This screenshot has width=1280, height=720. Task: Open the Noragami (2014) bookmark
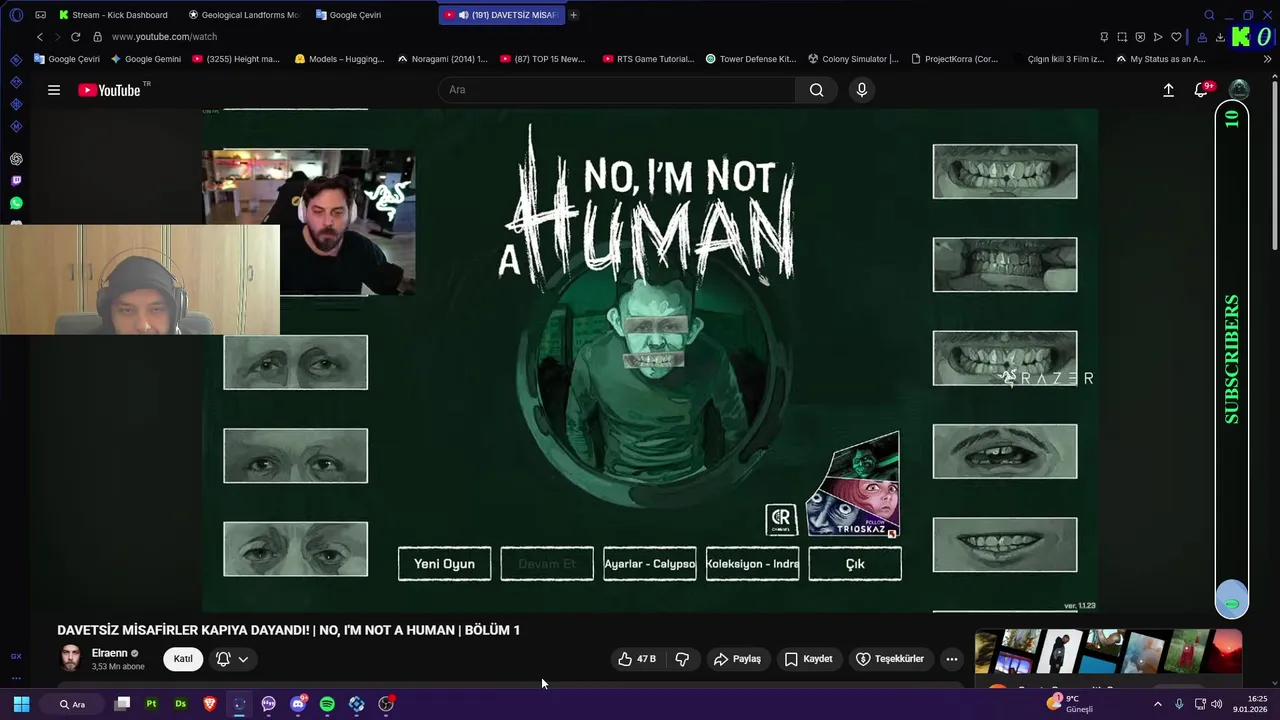tap(442, 59)
